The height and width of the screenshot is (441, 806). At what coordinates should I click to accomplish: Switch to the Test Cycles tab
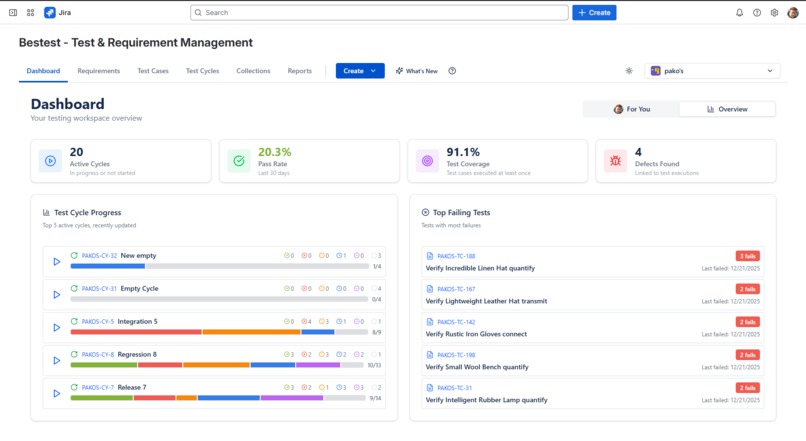click(203, 71)
